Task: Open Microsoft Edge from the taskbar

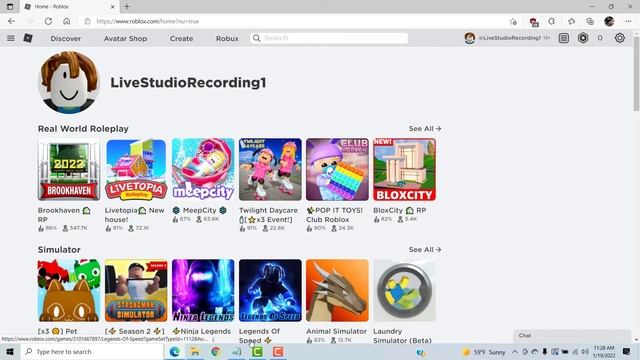Action: tap(175, 351)
